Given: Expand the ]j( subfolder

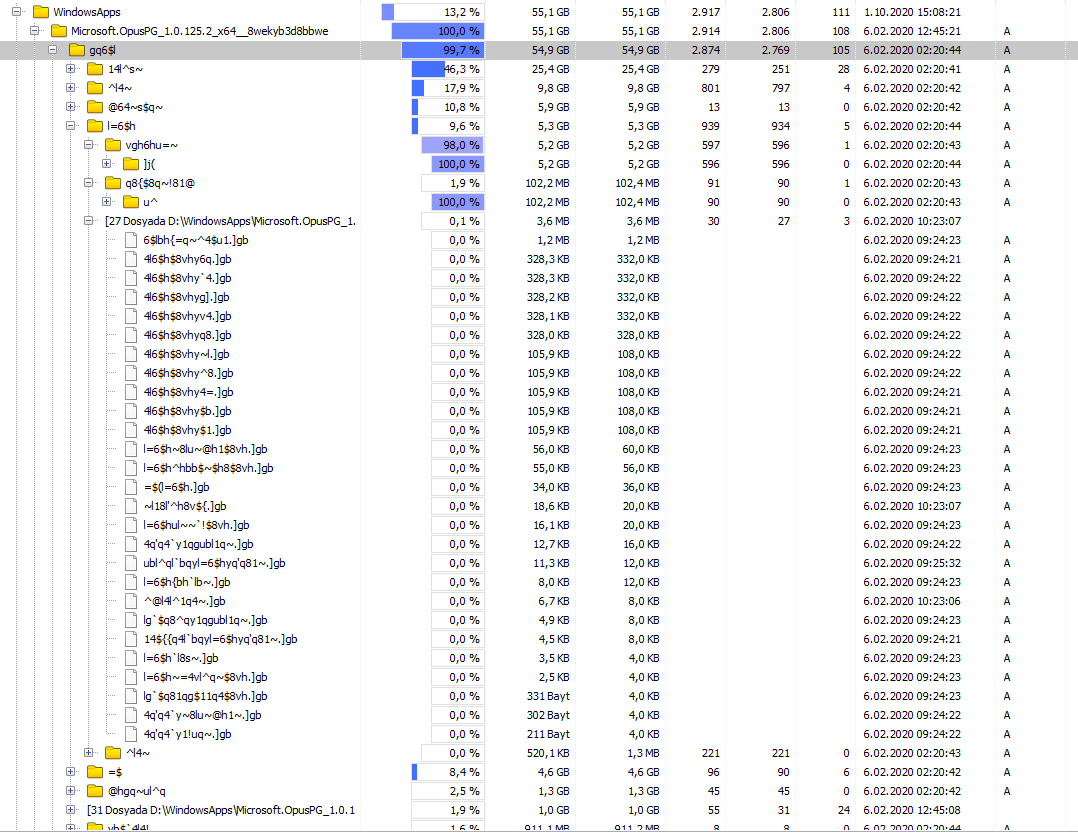Looking at the screenshot, I should (106, 164).
